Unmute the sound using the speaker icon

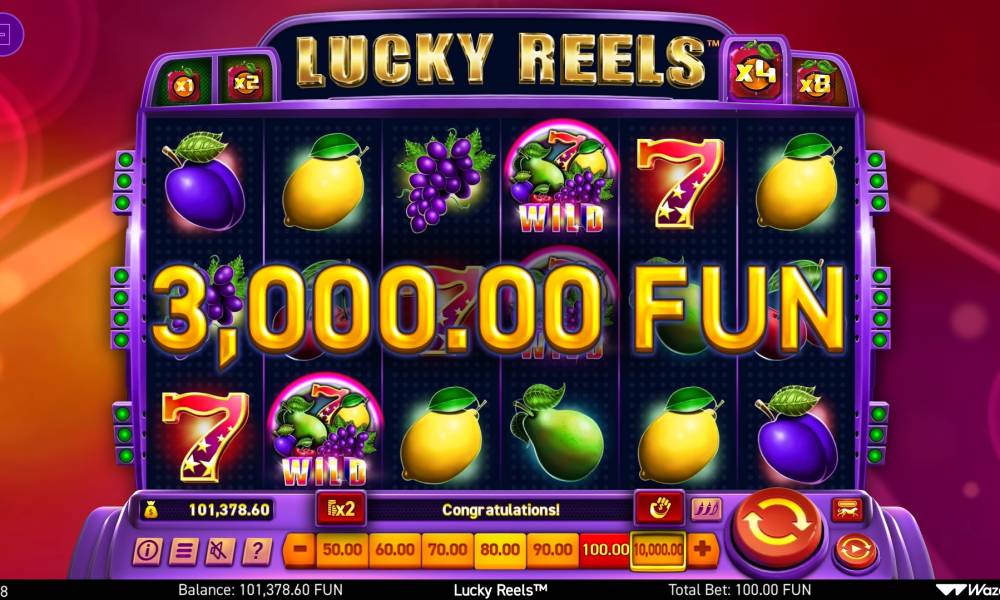tap(220, 551)
